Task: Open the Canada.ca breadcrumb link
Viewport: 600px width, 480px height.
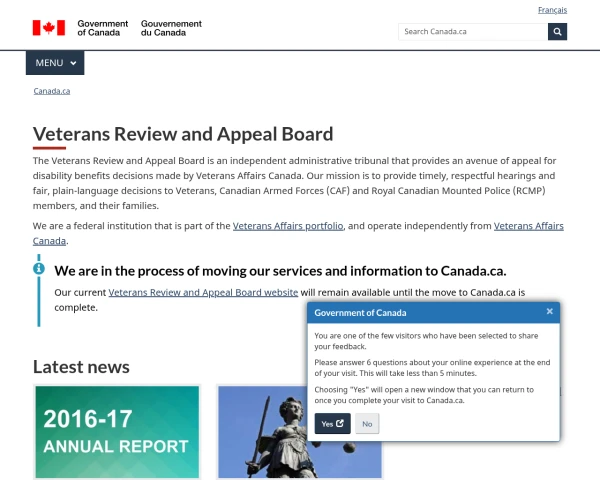Action: (x=51, y=91)
